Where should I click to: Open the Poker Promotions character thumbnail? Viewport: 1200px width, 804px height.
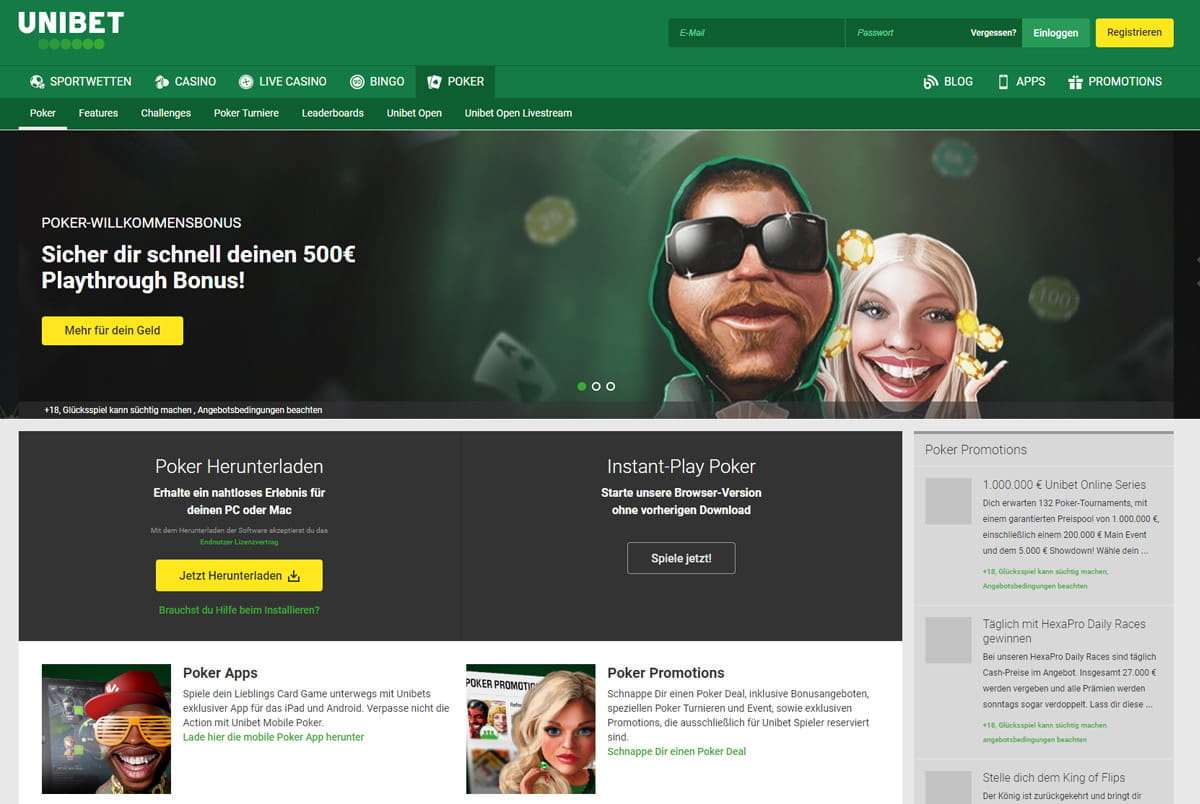click(531, 729)
